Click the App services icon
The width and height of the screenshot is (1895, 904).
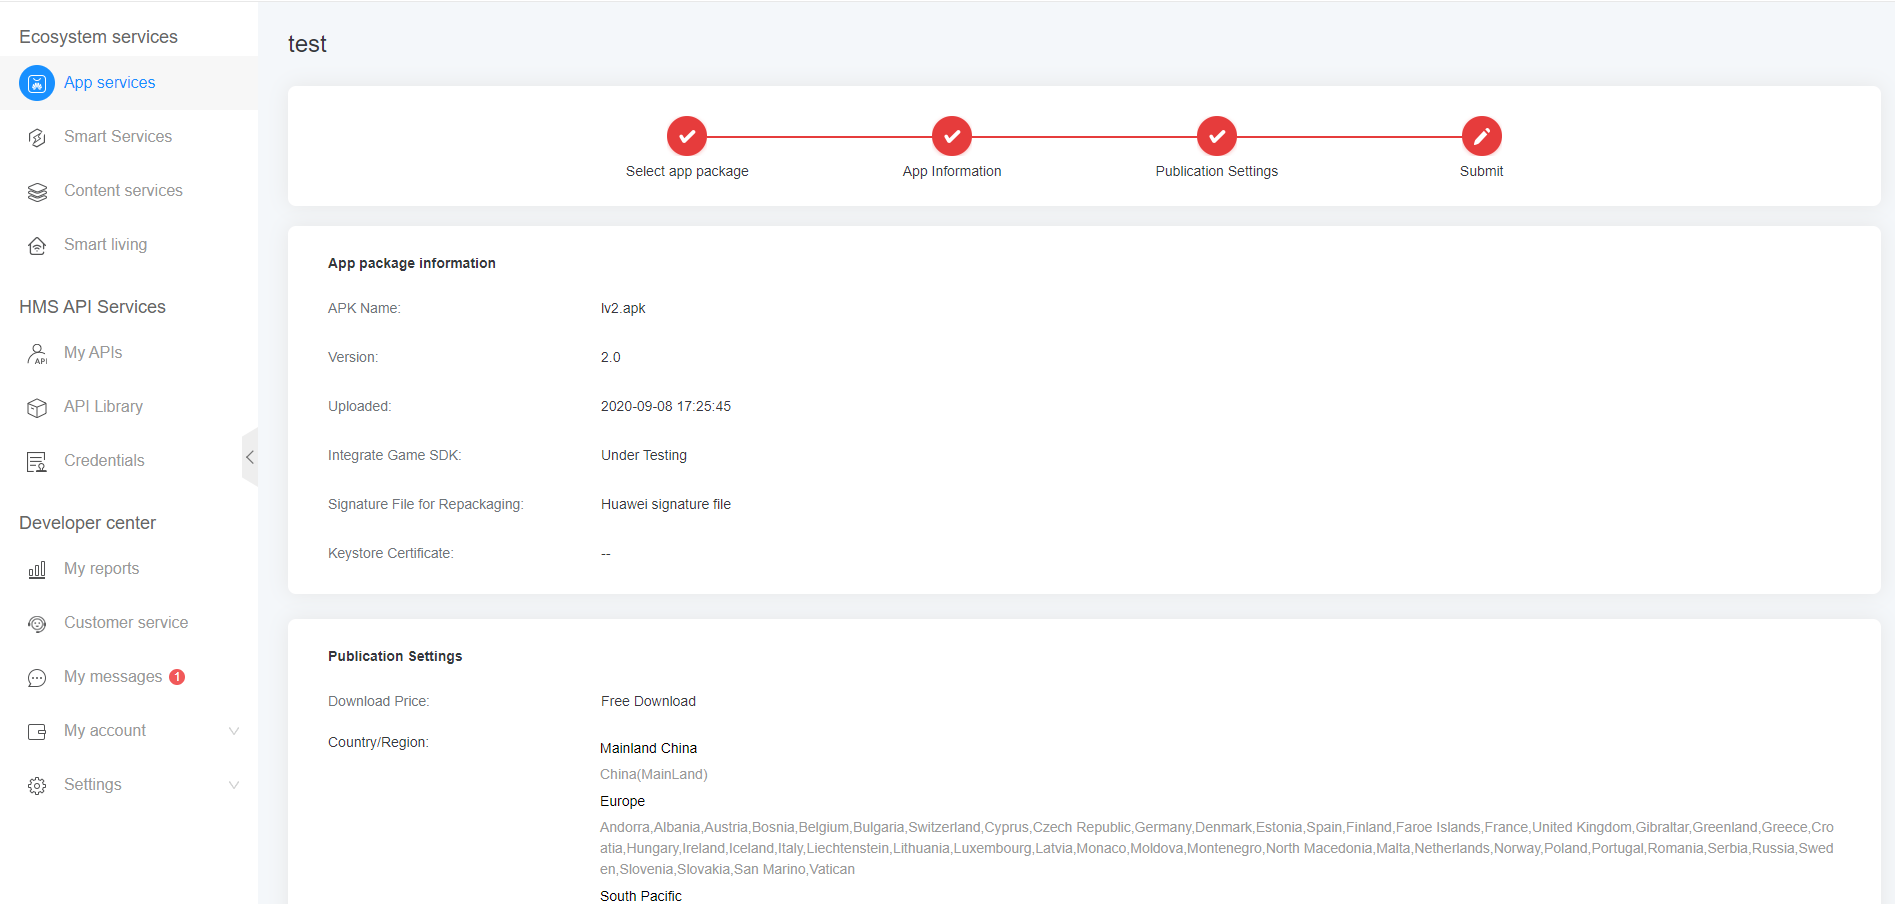37,83
